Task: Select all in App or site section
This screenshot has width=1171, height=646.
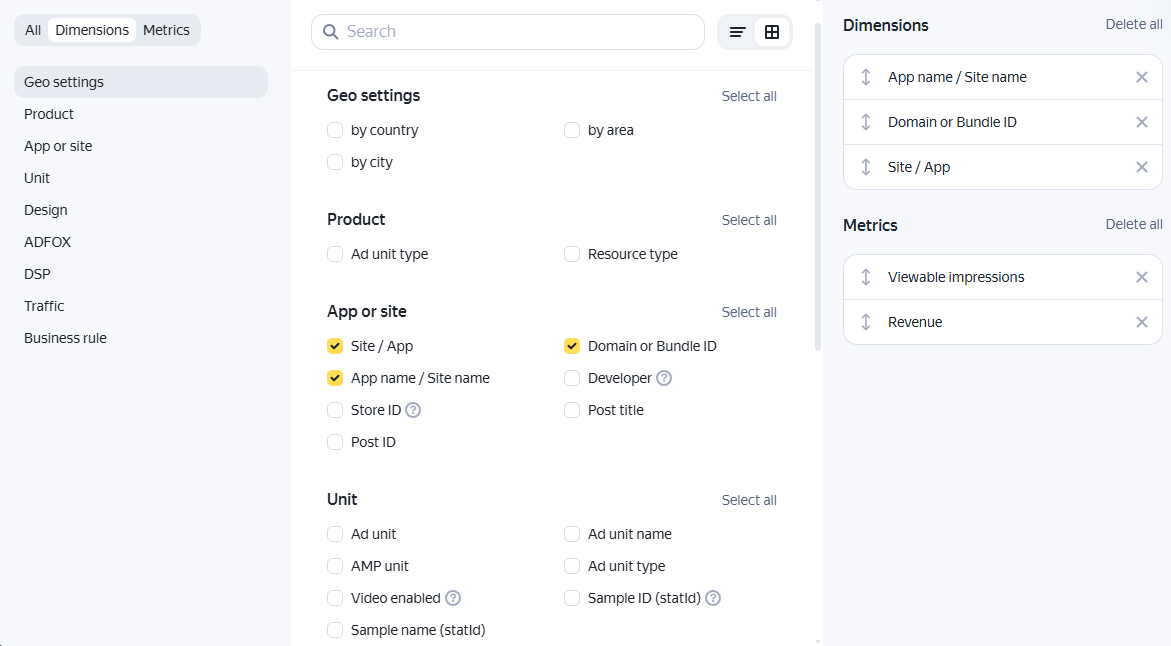Action: 749,312
